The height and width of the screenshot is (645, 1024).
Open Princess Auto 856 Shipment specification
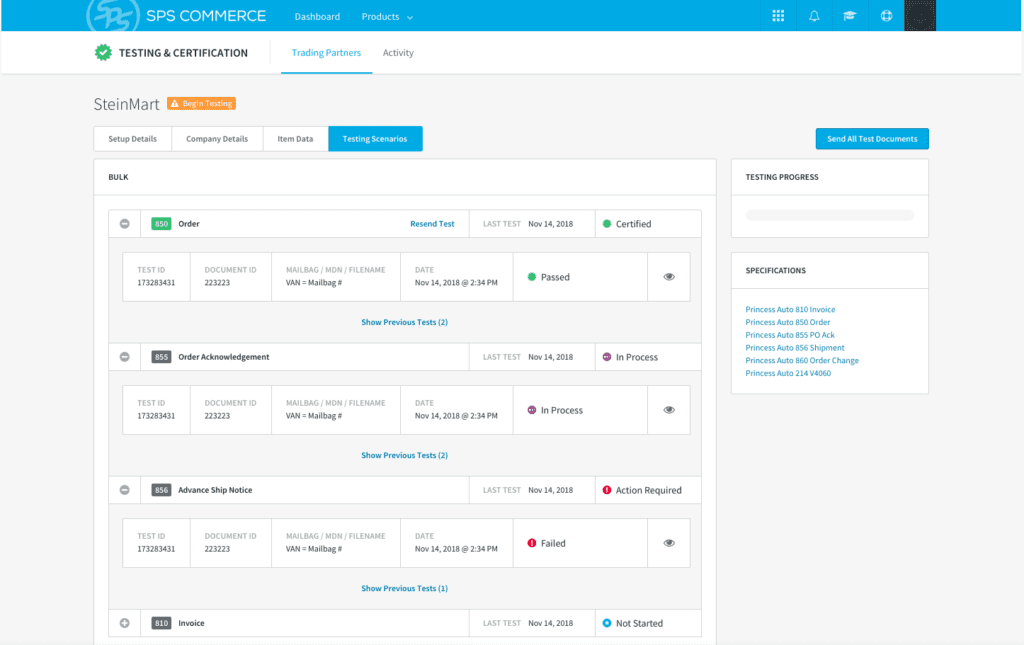[795, 348]
